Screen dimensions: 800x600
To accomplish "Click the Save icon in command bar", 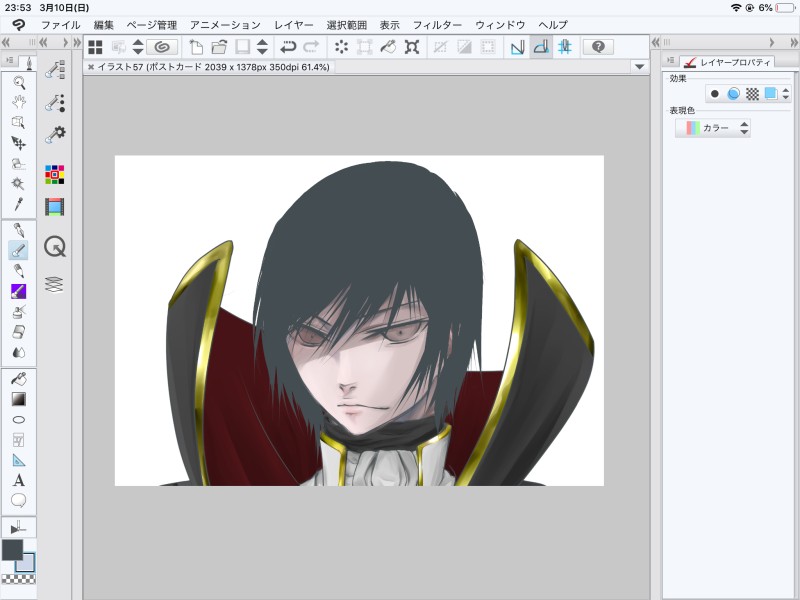I will pos(242,47).
